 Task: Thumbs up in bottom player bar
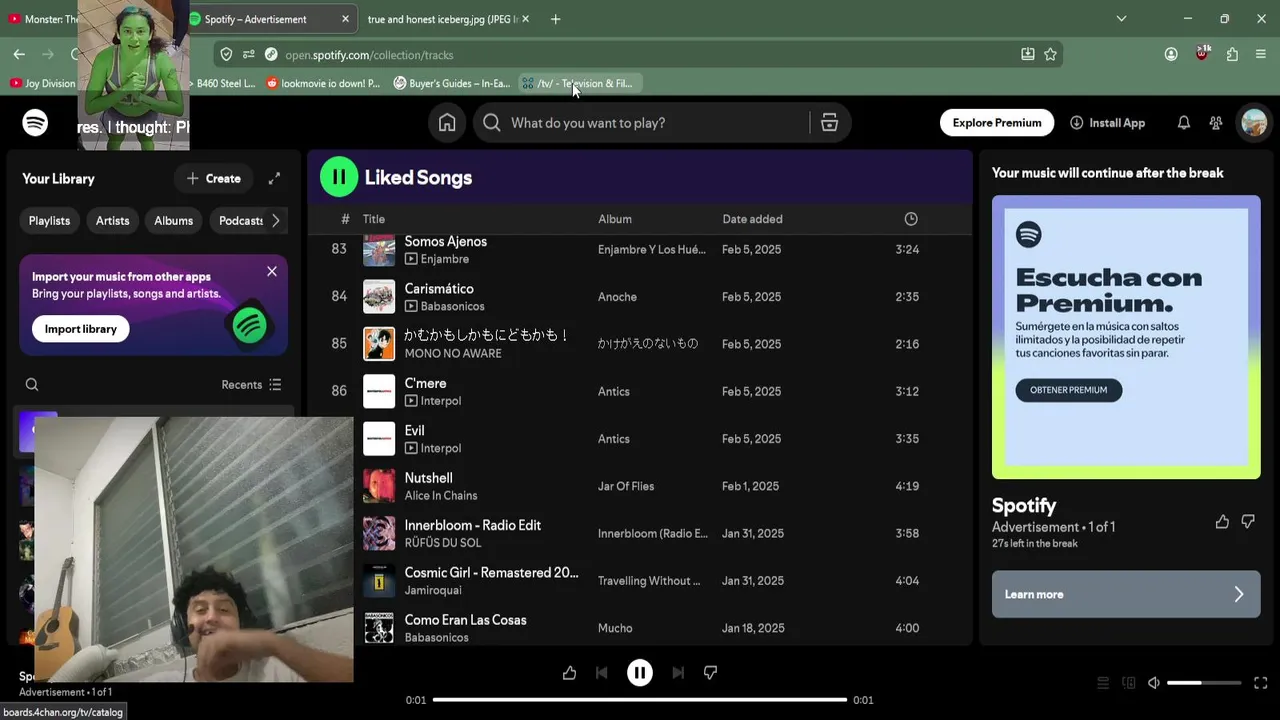pyautogui.click(x=569, y=673)
